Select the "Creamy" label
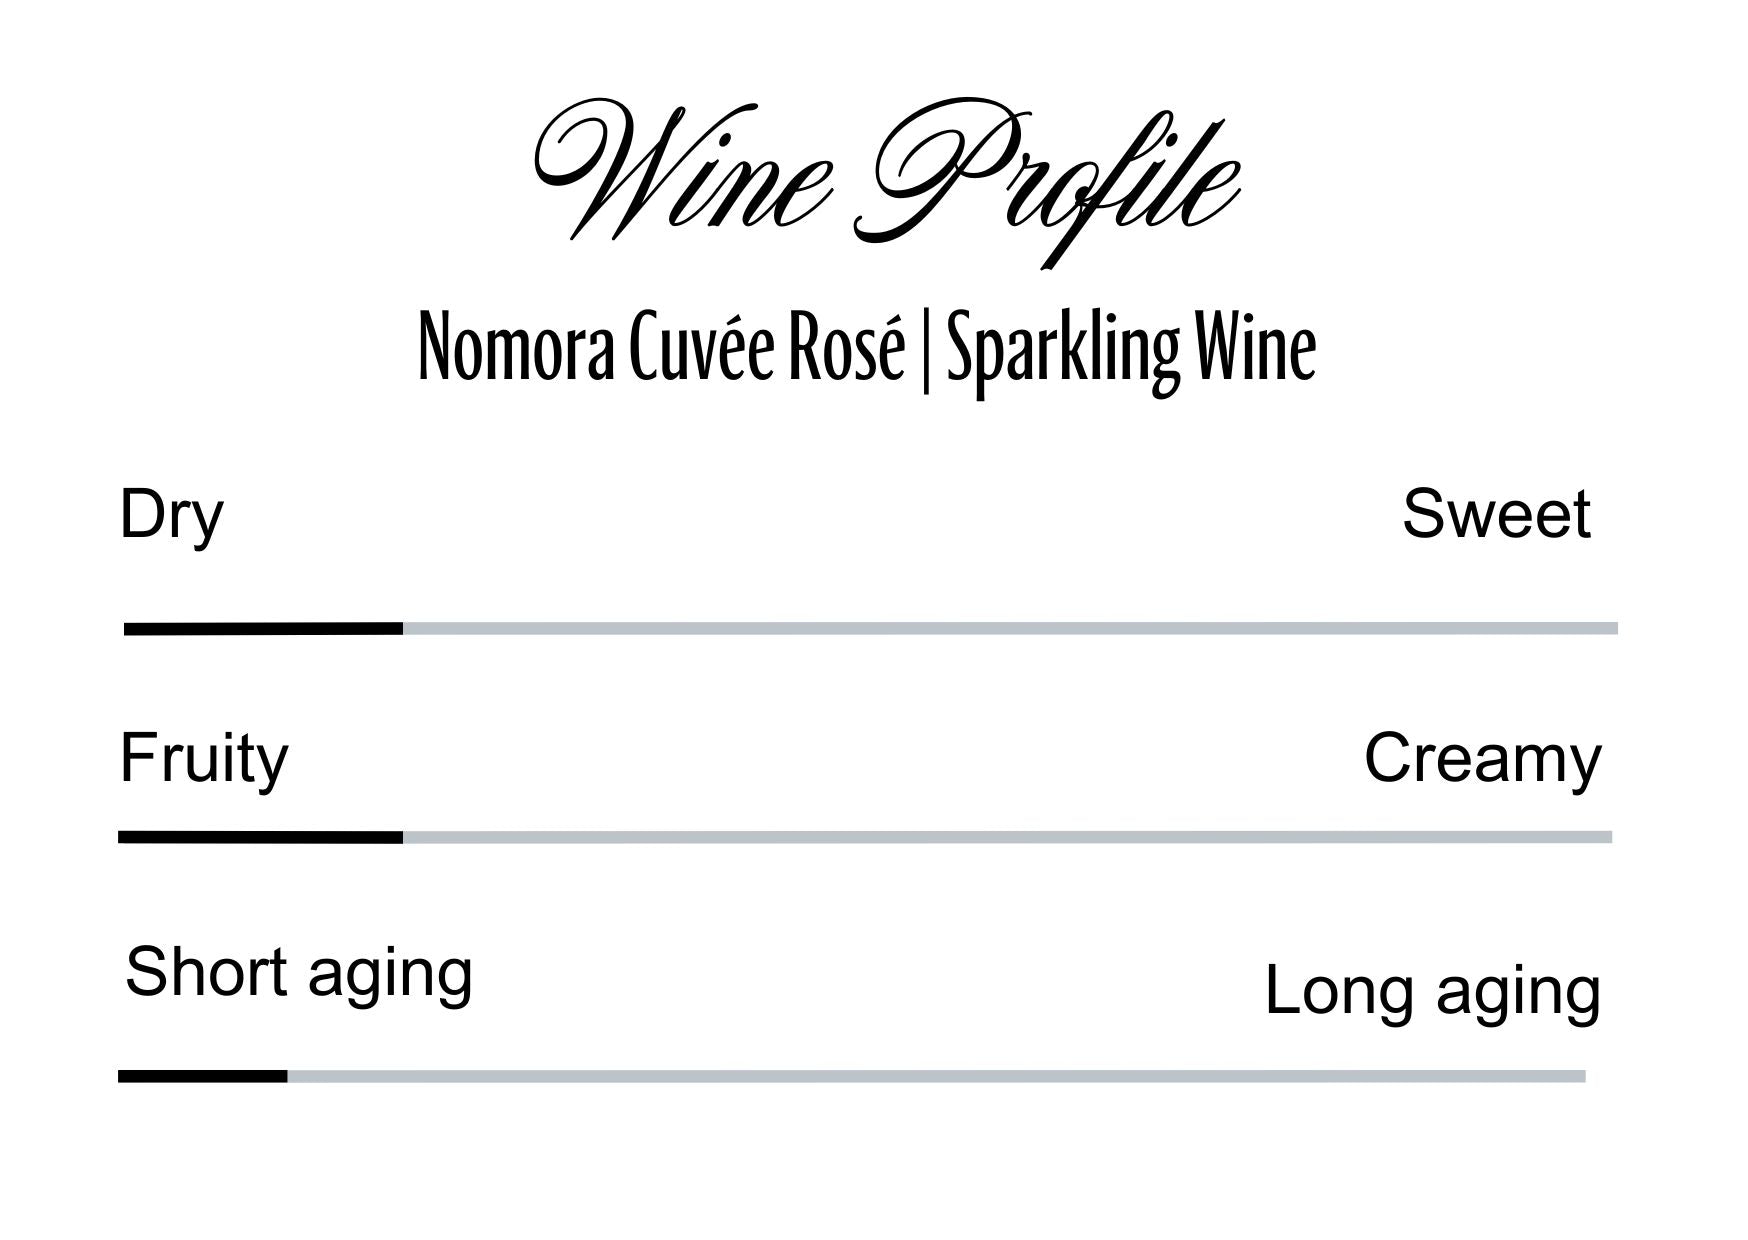1748x1240 pixels. (1482, 760)
